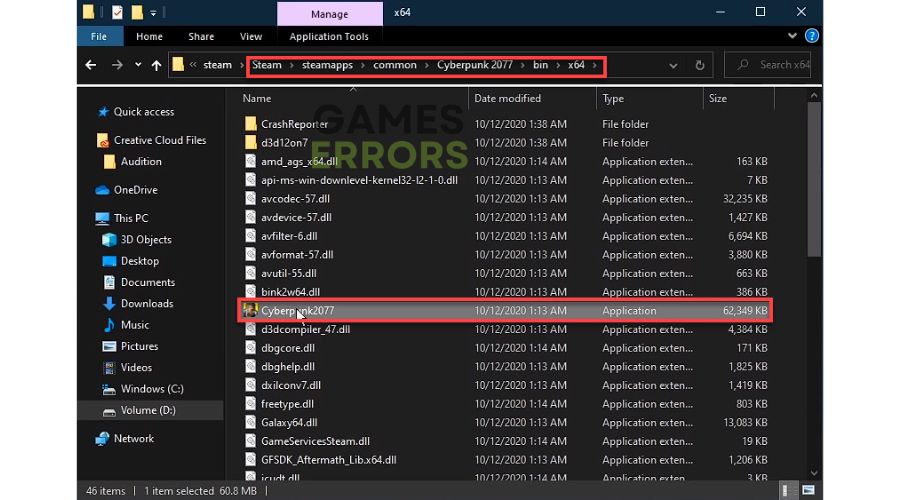Click the Properties quick access toolbar icon
Viewport: 900px width, 500px height.
[117, 12]
